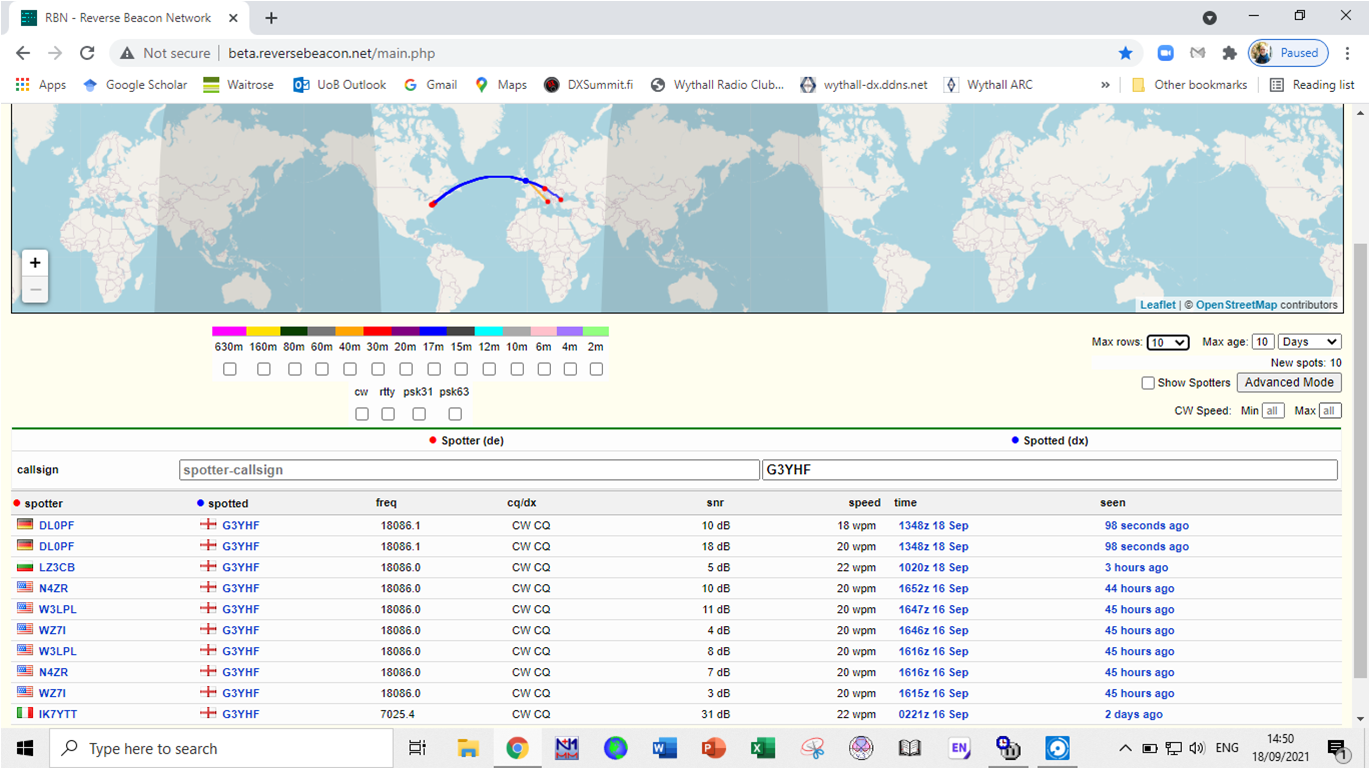Expand the hidden bookmarks overflow chevron

pyautogui.click(x=1105, y=85)
